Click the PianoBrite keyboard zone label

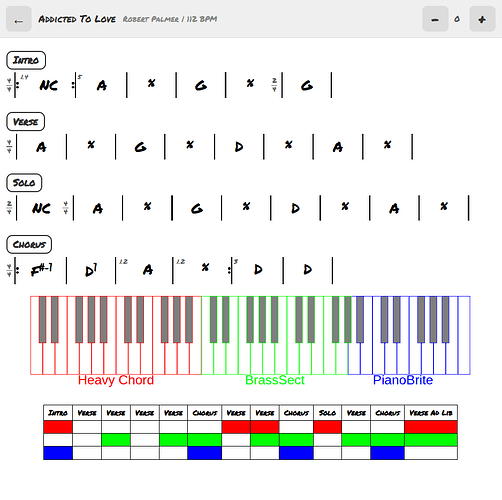coord(403,380)
